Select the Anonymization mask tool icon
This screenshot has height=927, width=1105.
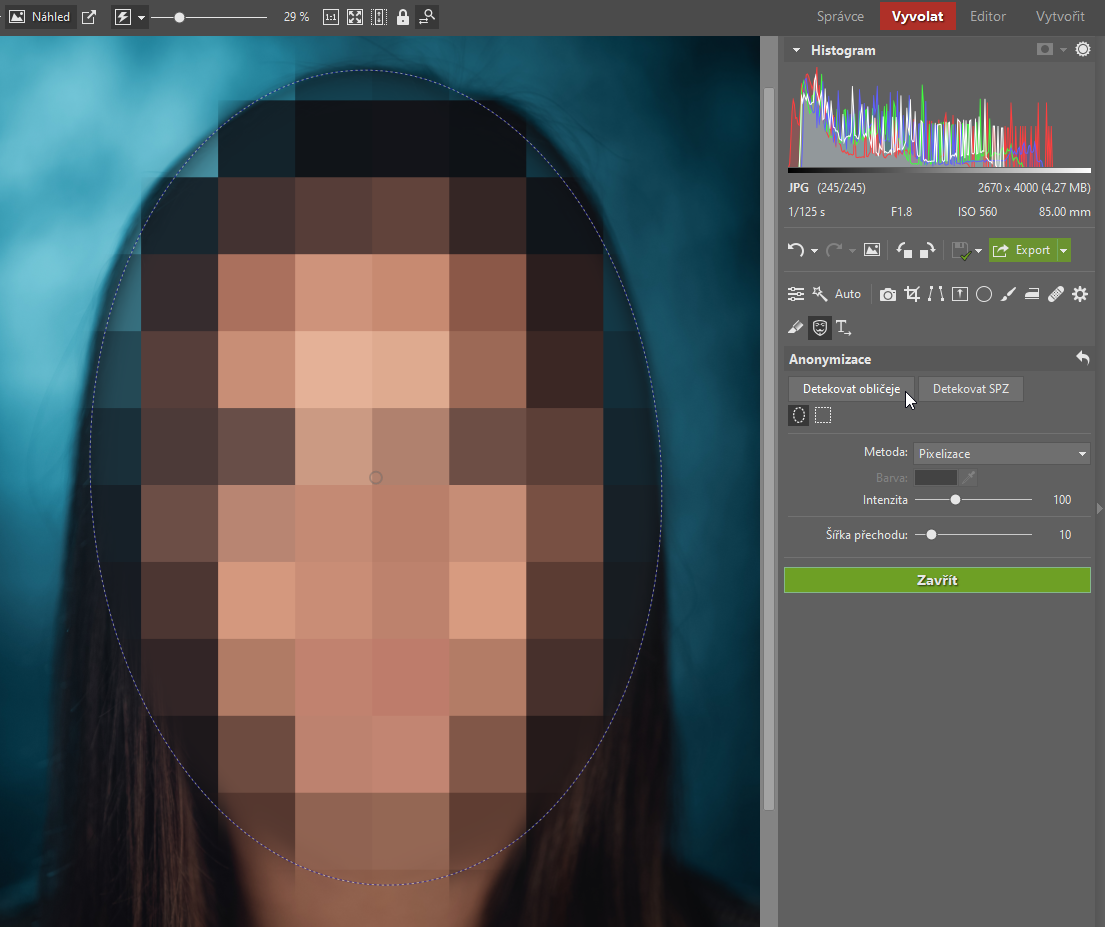click(820, 327)
